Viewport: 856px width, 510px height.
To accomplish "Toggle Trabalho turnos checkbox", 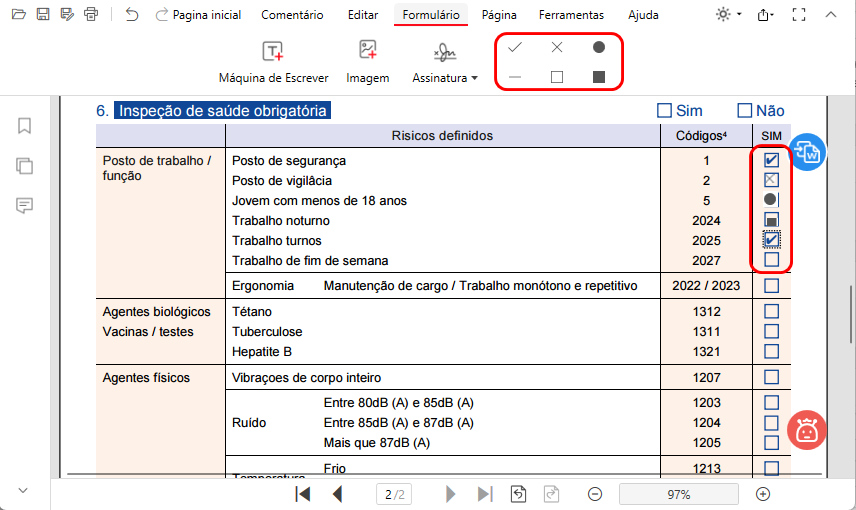I will pos(771,240).
